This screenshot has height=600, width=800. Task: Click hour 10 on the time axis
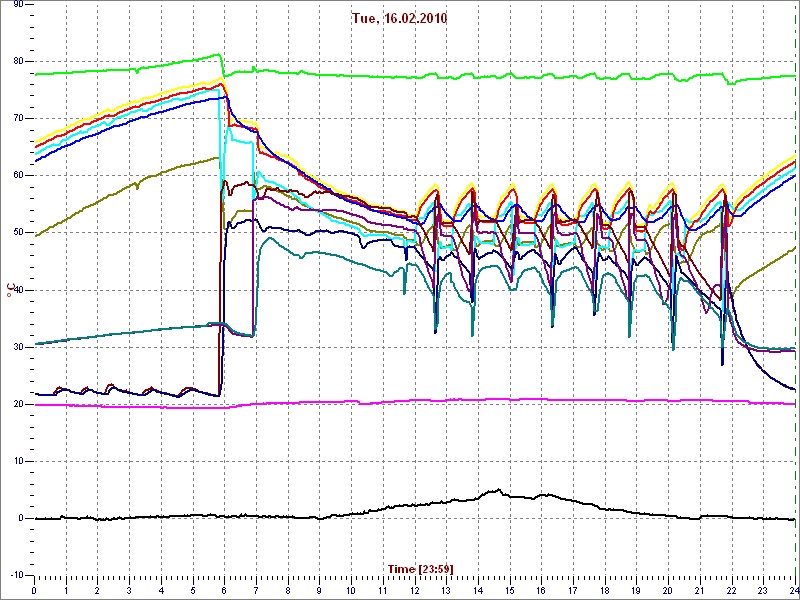[x=351, y=590]
